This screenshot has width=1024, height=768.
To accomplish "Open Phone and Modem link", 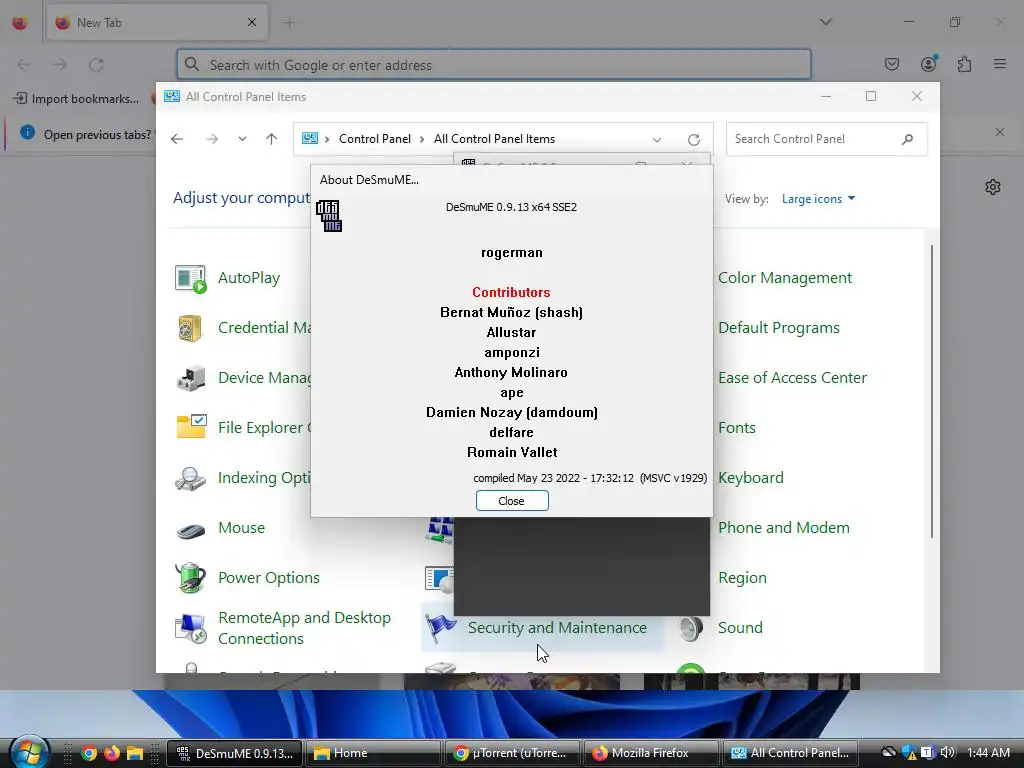I will (x=784, y=528).
